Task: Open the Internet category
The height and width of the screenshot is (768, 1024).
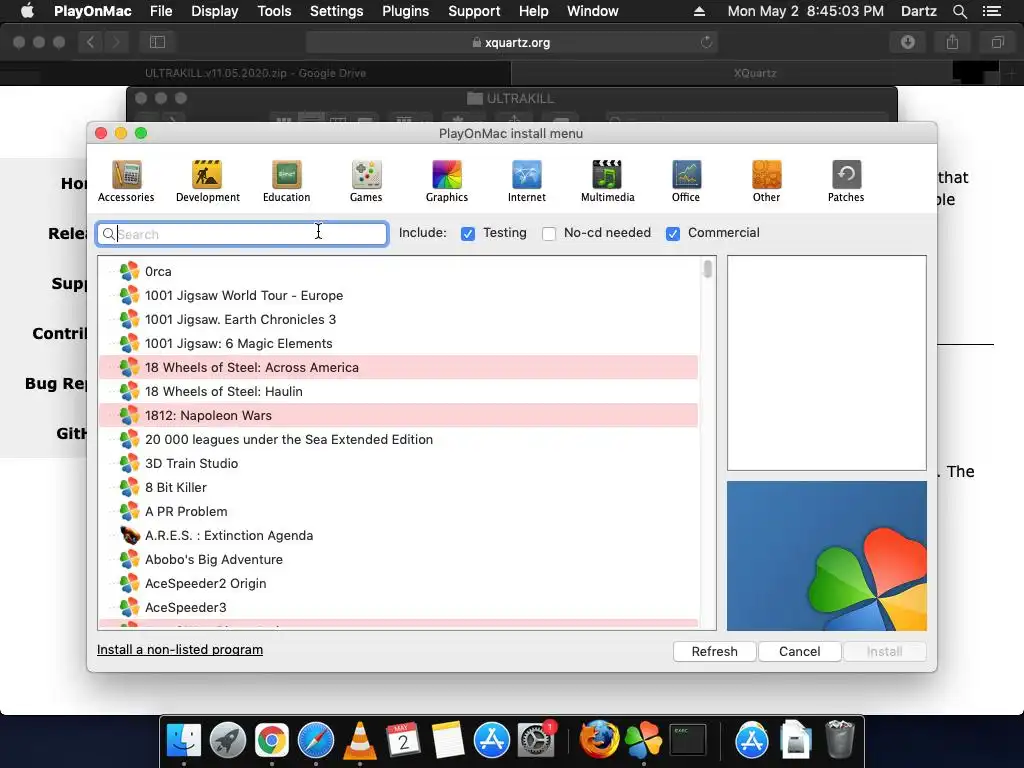Action: coord(526,182)
